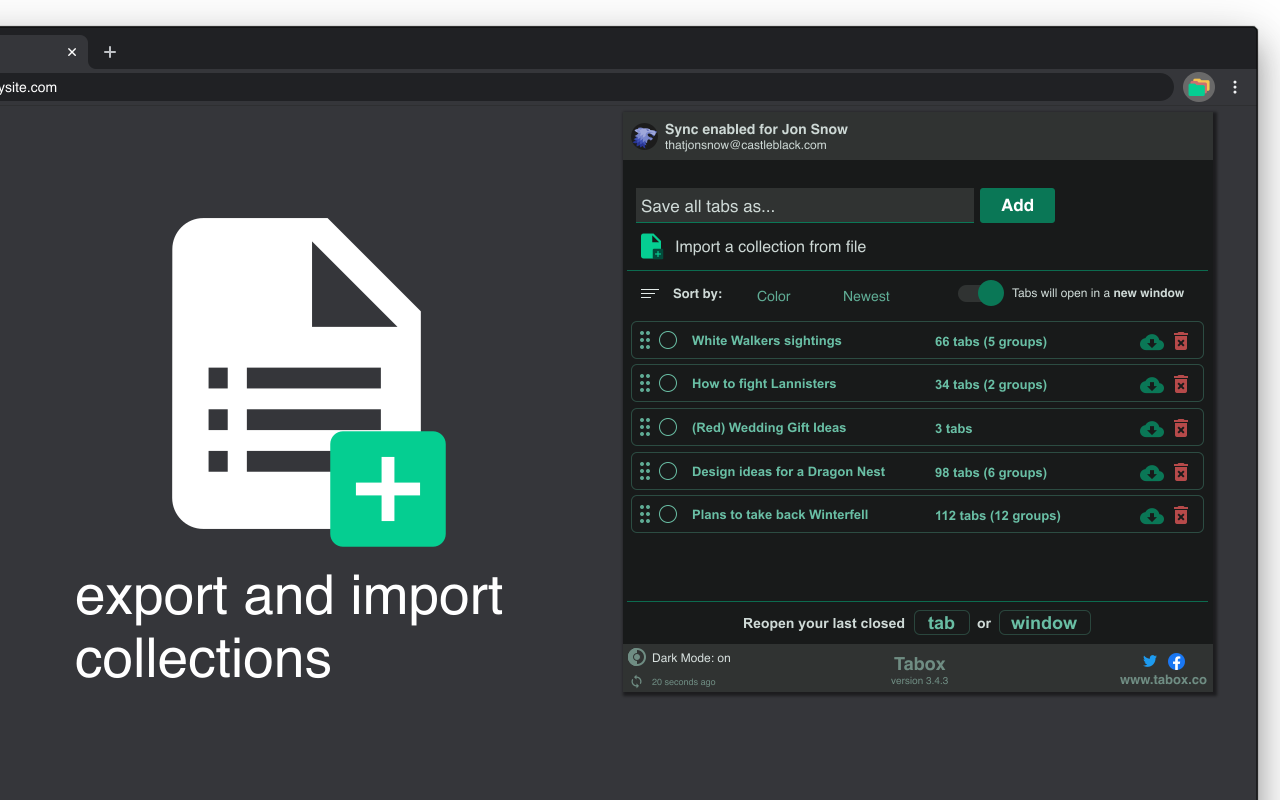Open Tabox from the browser toolbar
Viewport: 1280px width, 800px height.
click(1198, 87)
